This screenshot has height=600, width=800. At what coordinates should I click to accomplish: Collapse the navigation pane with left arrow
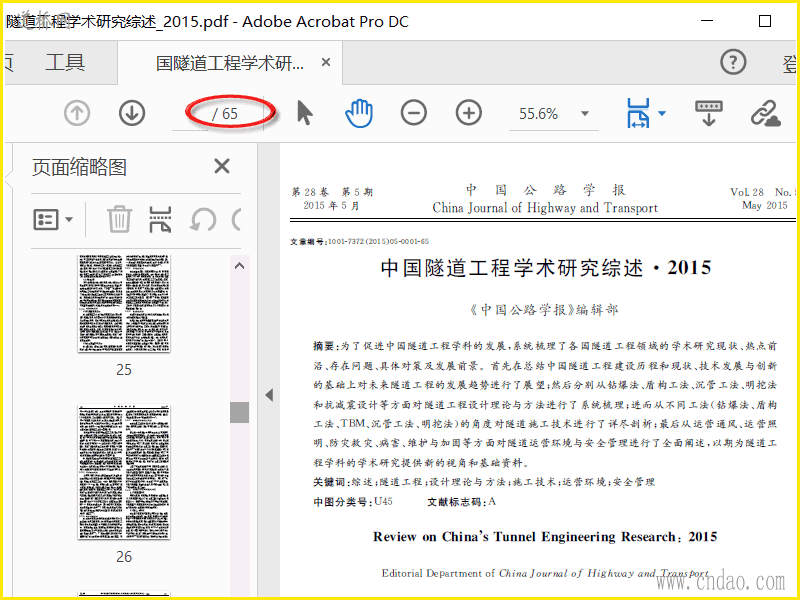click(269, 395)
